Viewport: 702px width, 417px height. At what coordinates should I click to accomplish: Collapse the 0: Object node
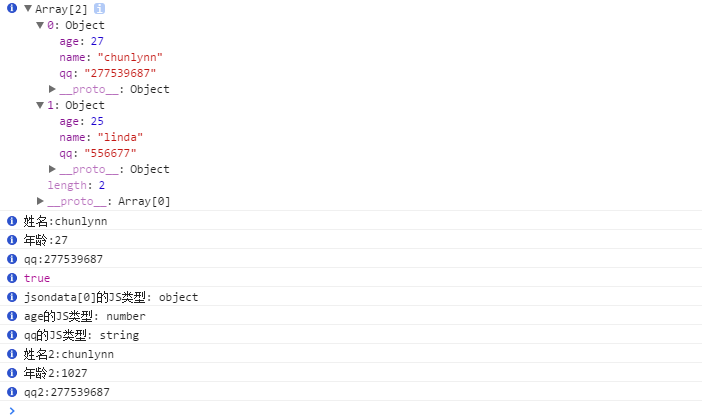point(40,25)
